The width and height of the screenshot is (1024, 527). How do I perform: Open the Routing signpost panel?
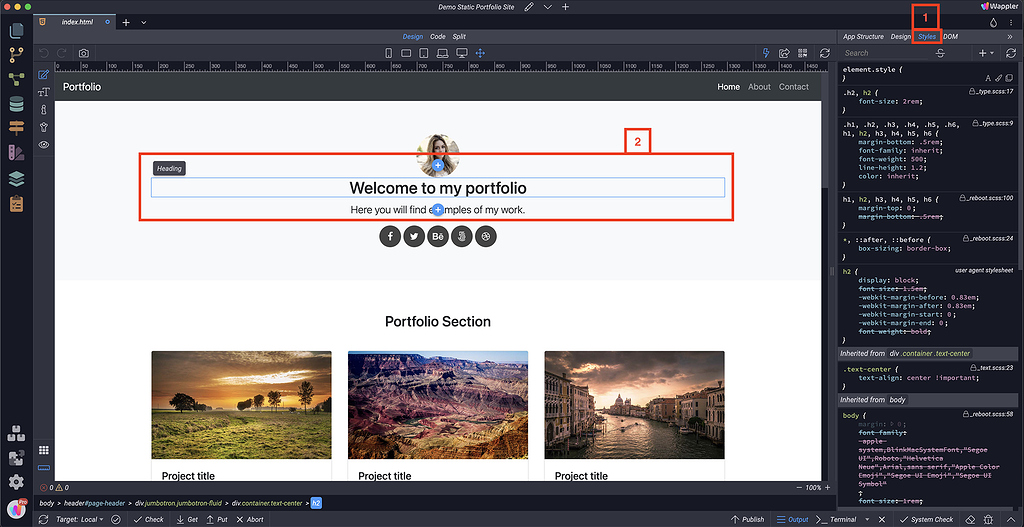16,128
